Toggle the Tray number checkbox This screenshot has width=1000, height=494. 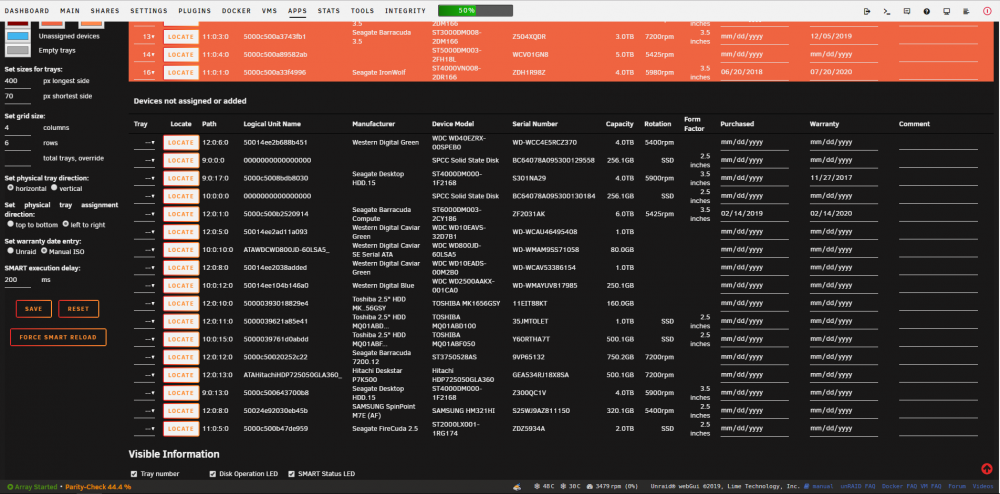[134, 474]
